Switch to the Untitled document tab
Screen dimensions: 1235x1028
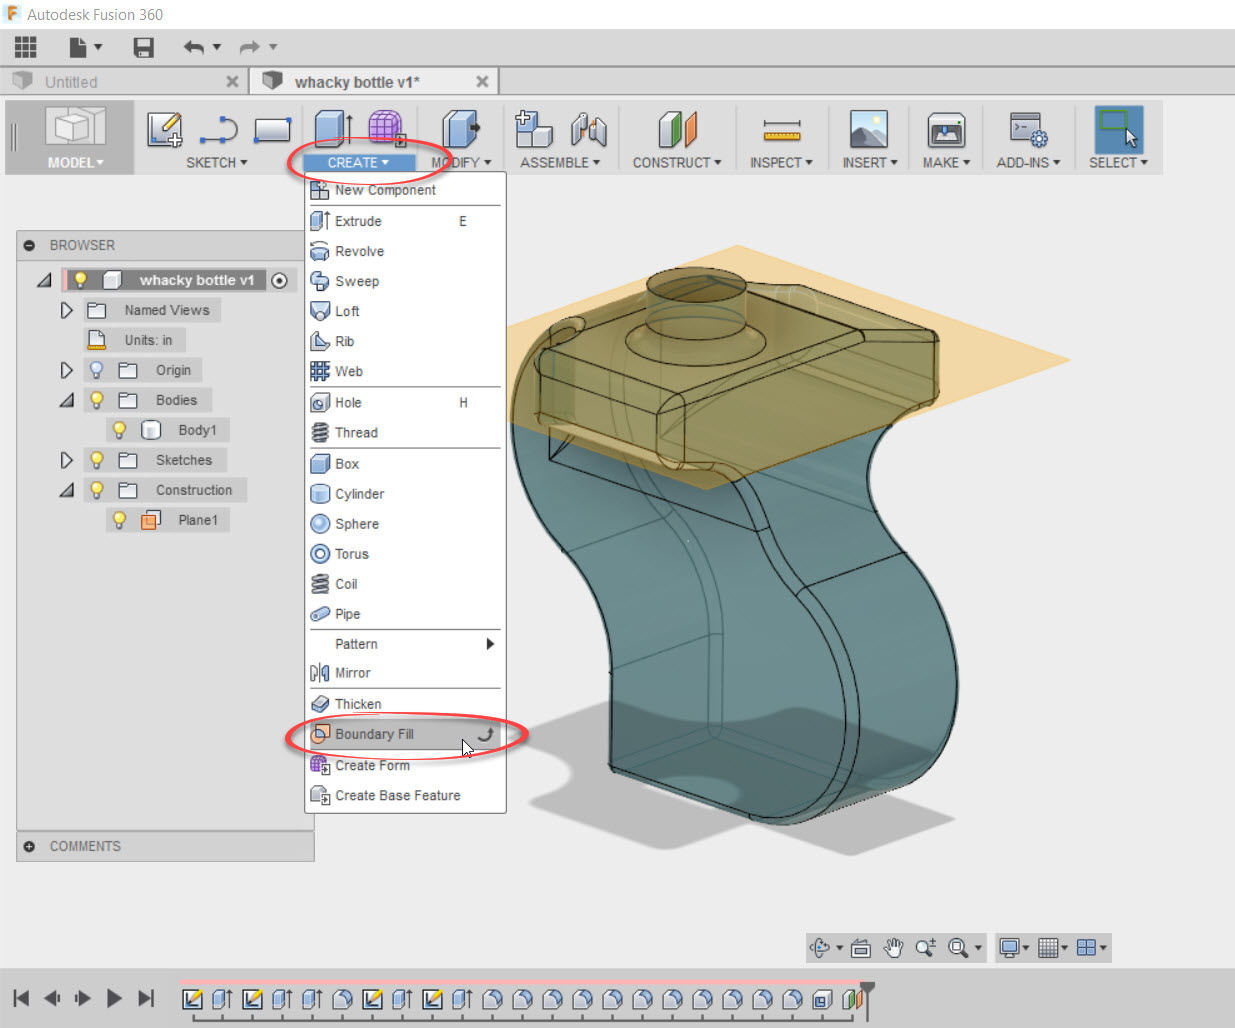(72, 81)
